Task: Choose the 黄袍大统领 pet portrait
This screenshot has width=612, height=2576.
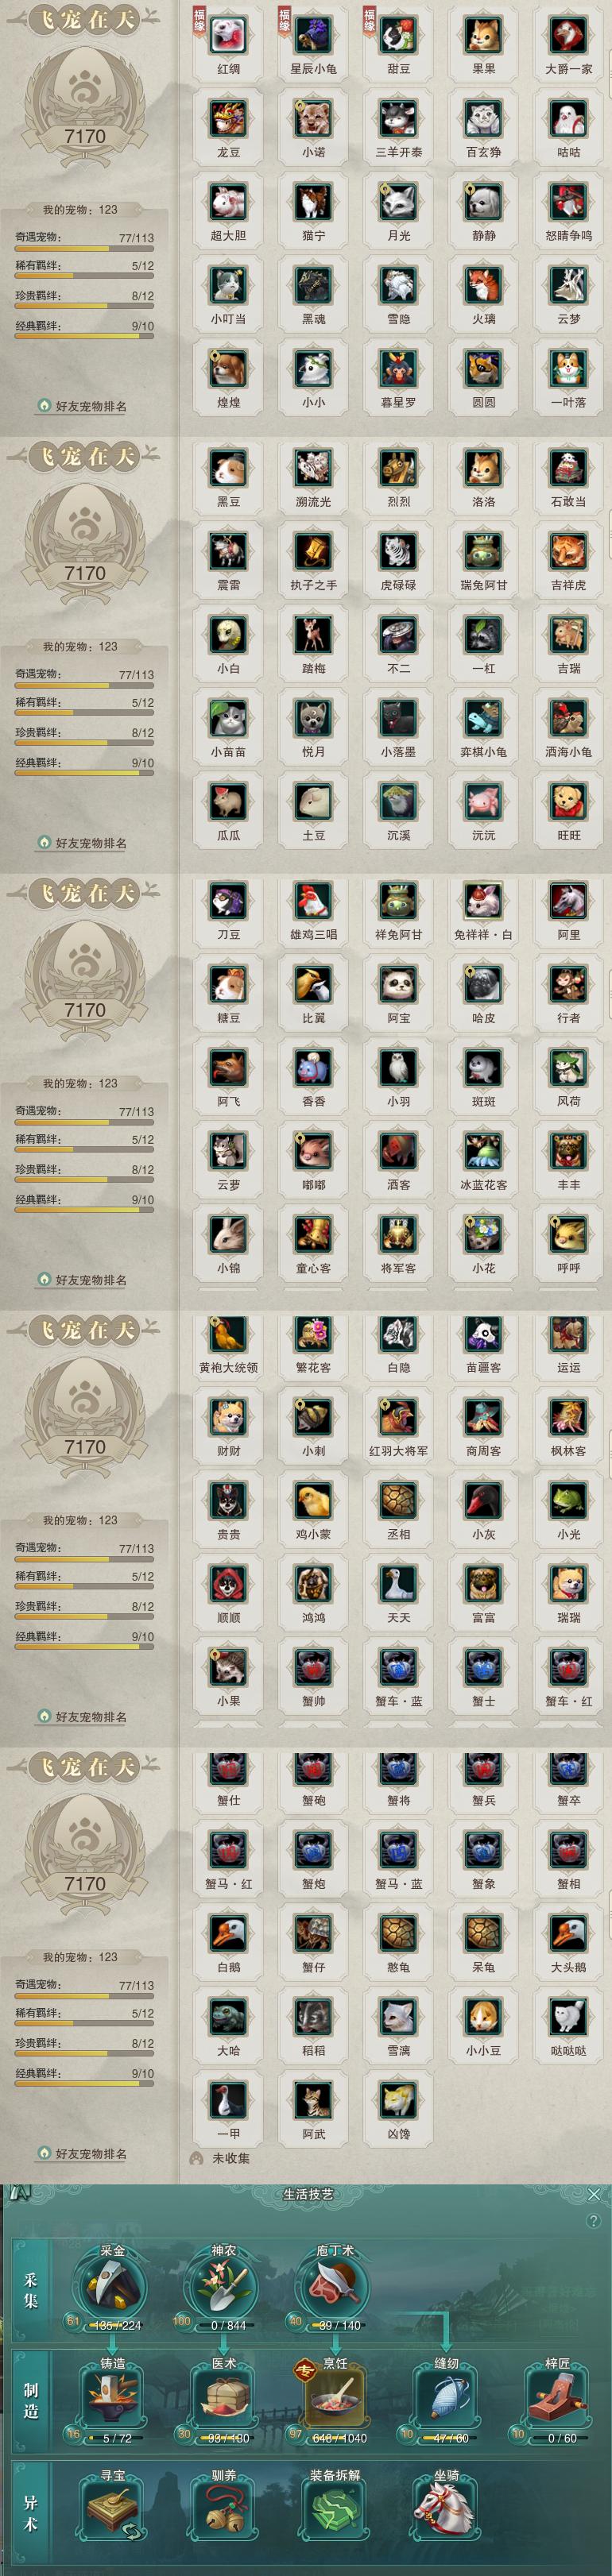Action: (228, 1333)
